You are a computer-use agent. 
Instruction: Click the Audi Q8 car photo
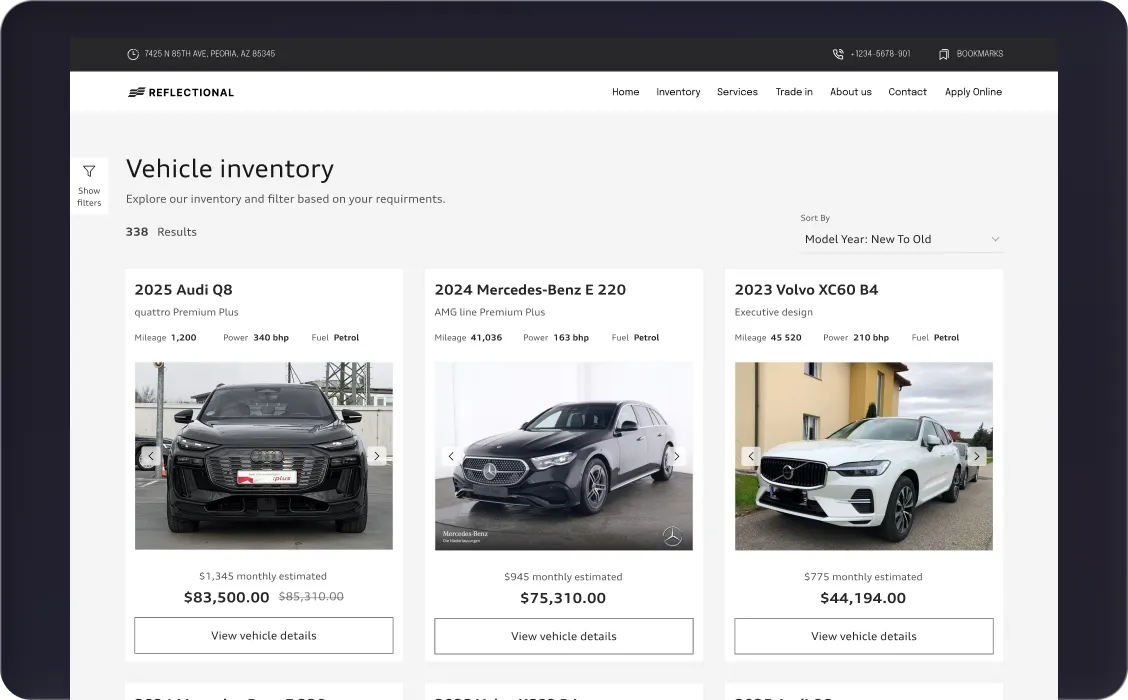(263, 456)
